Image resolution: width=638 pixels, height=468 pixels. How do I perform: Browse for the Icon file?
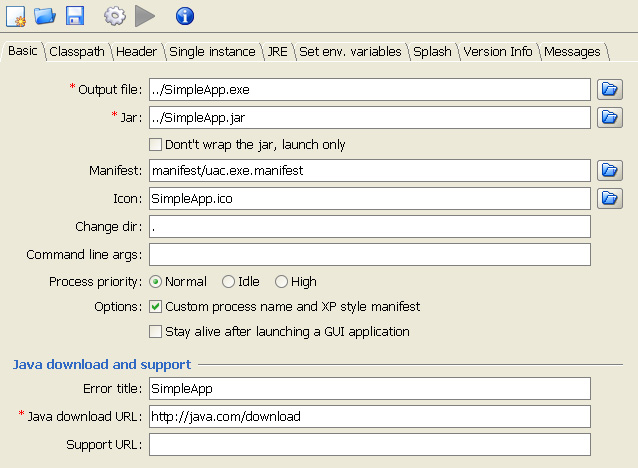click(609, 198)
